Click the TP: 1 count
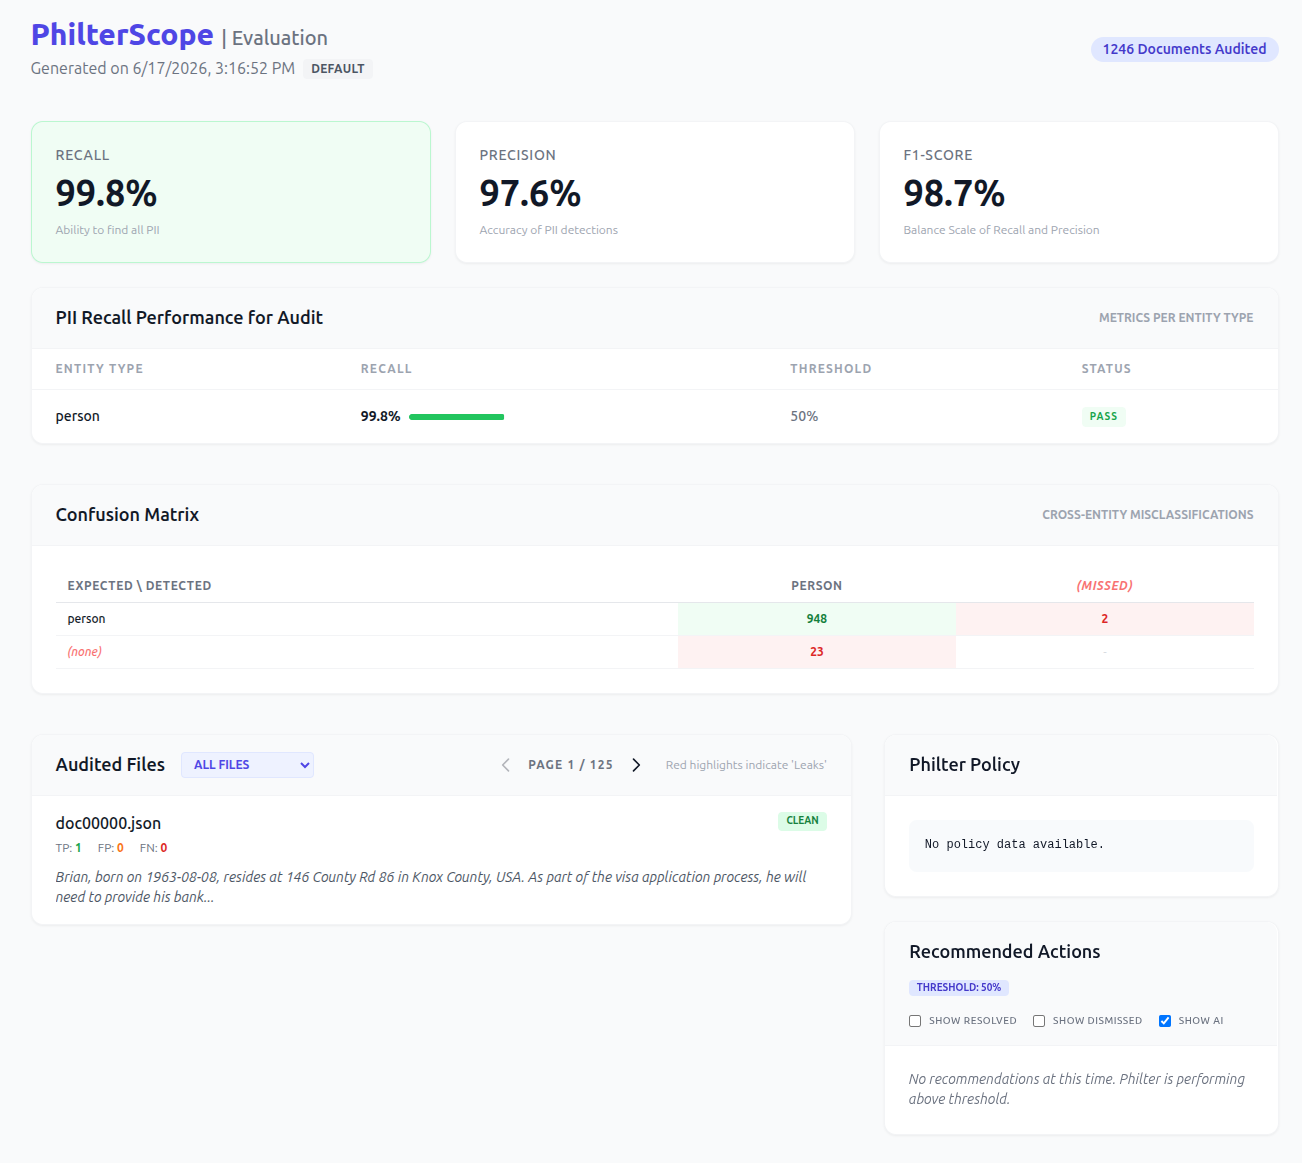1302x1163 pixels. (x=69, y=848)
